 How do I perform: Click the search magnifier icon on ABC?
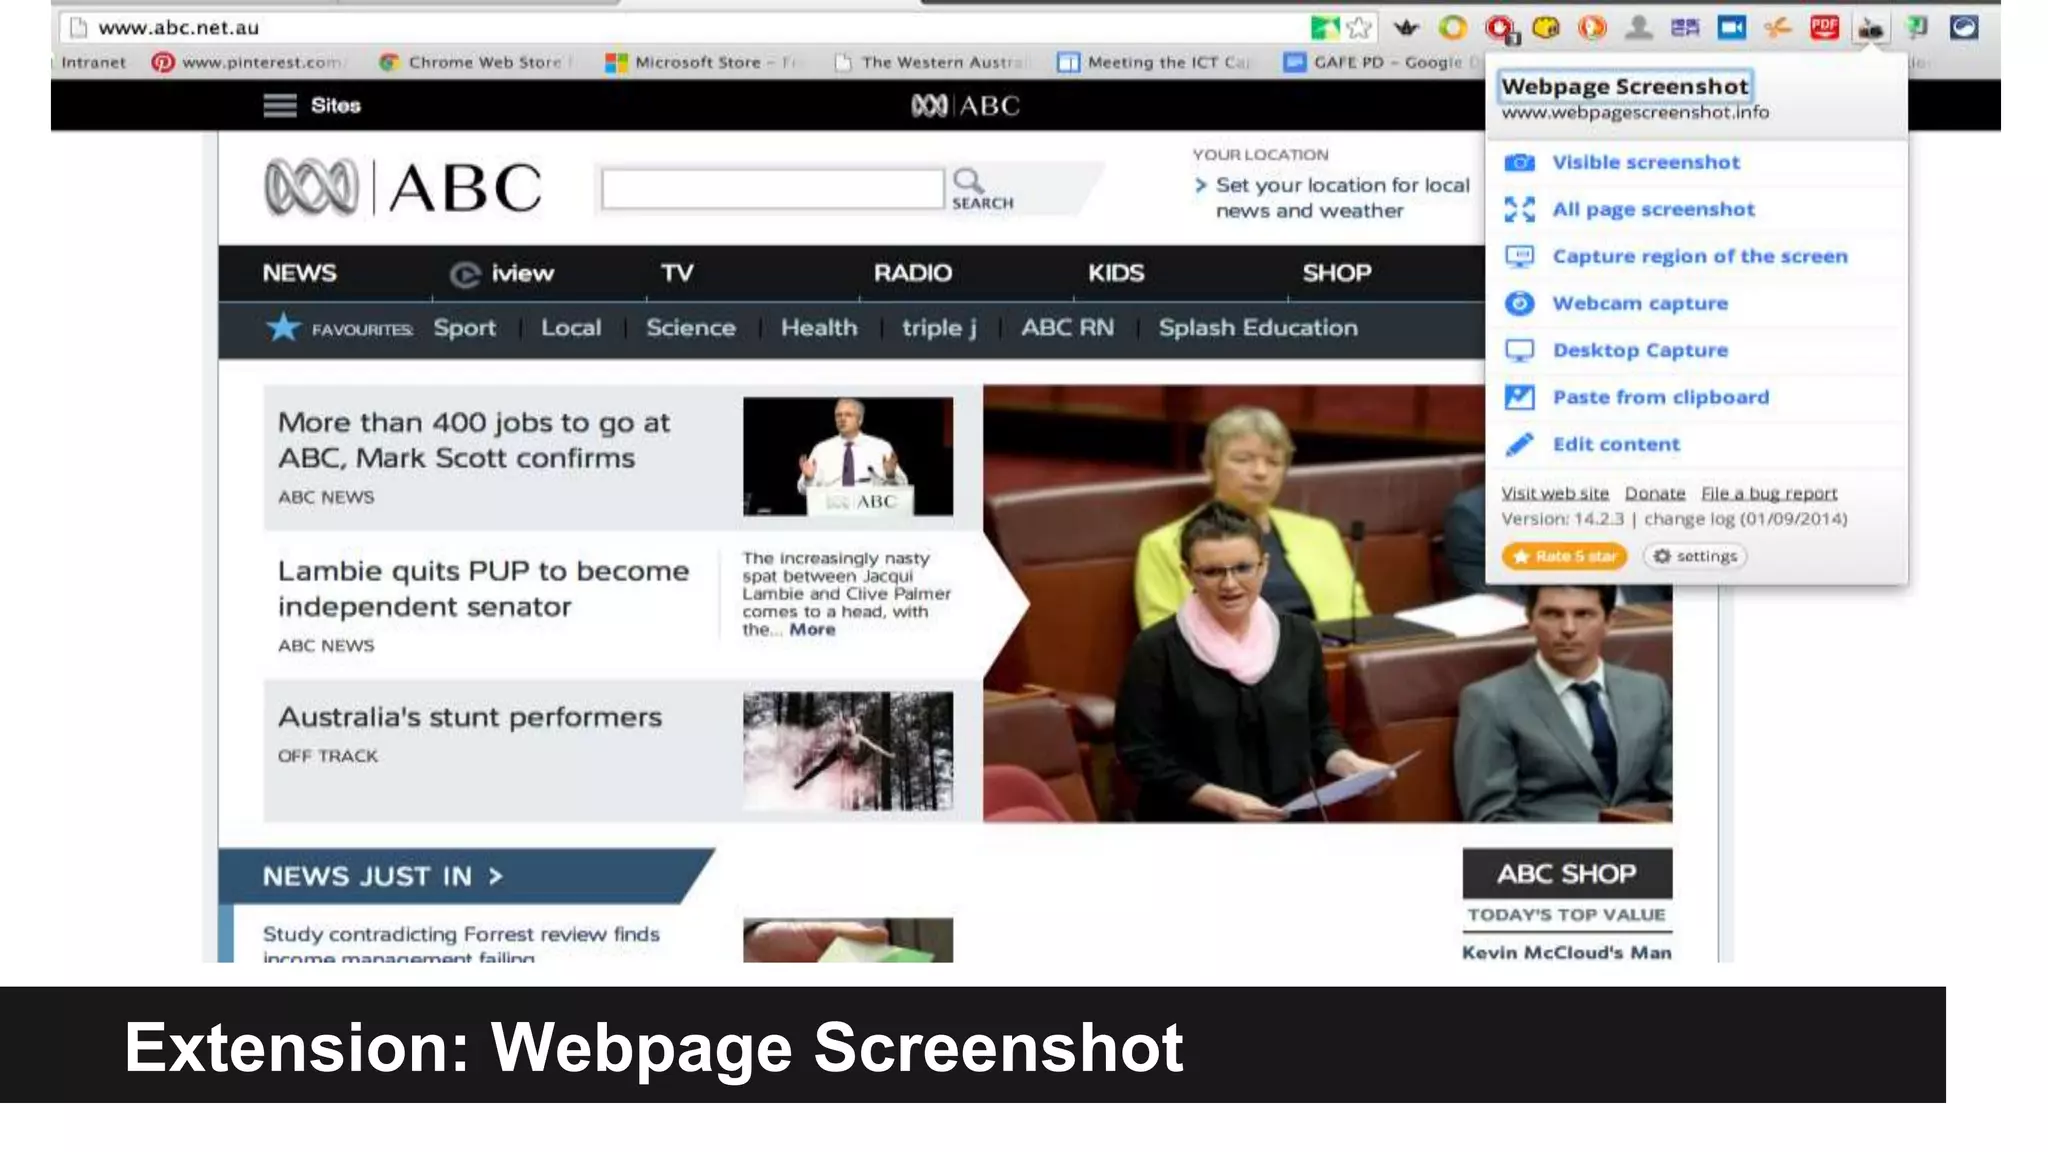[968, 180]
